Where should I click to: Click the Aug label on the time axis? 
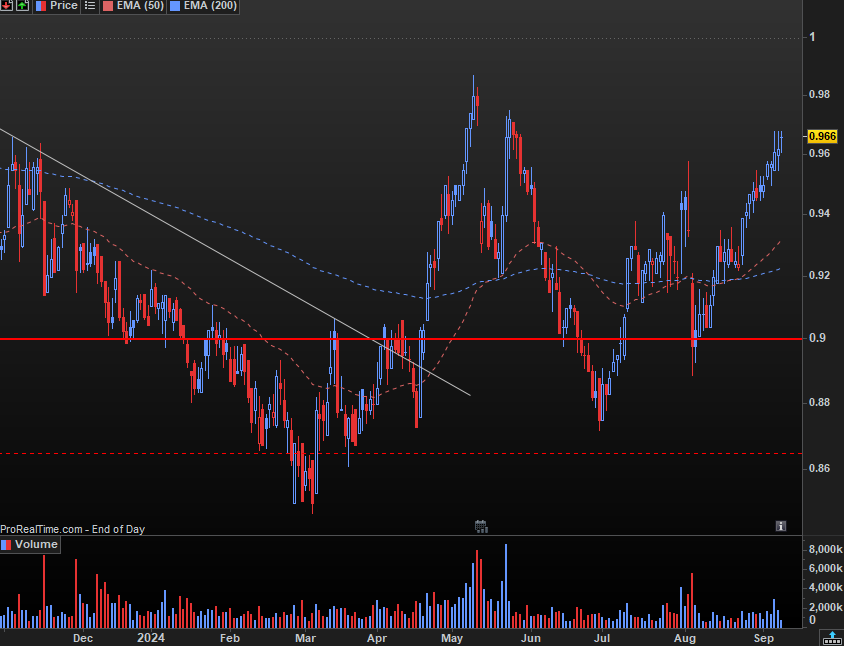[685, 638]
